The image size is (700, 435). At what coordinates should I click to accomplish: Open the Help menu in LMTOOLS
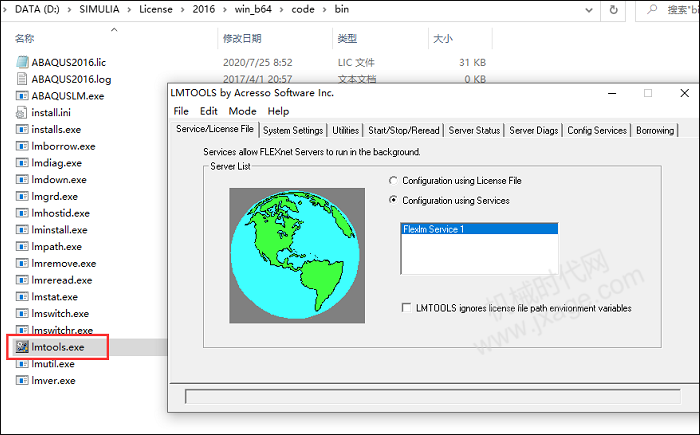pos(278,111)
